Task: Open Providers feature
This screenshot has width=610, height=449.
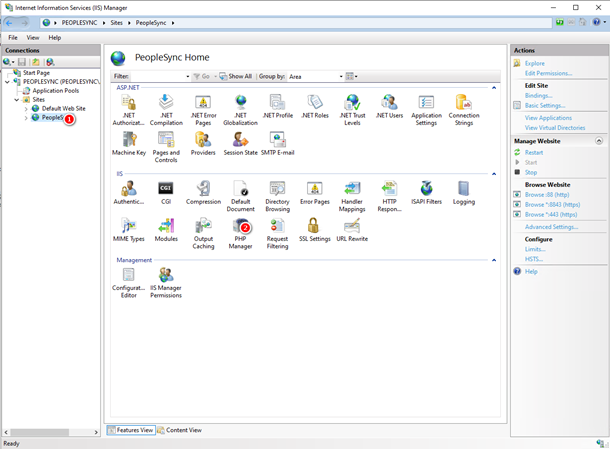Action: [203, 144]
